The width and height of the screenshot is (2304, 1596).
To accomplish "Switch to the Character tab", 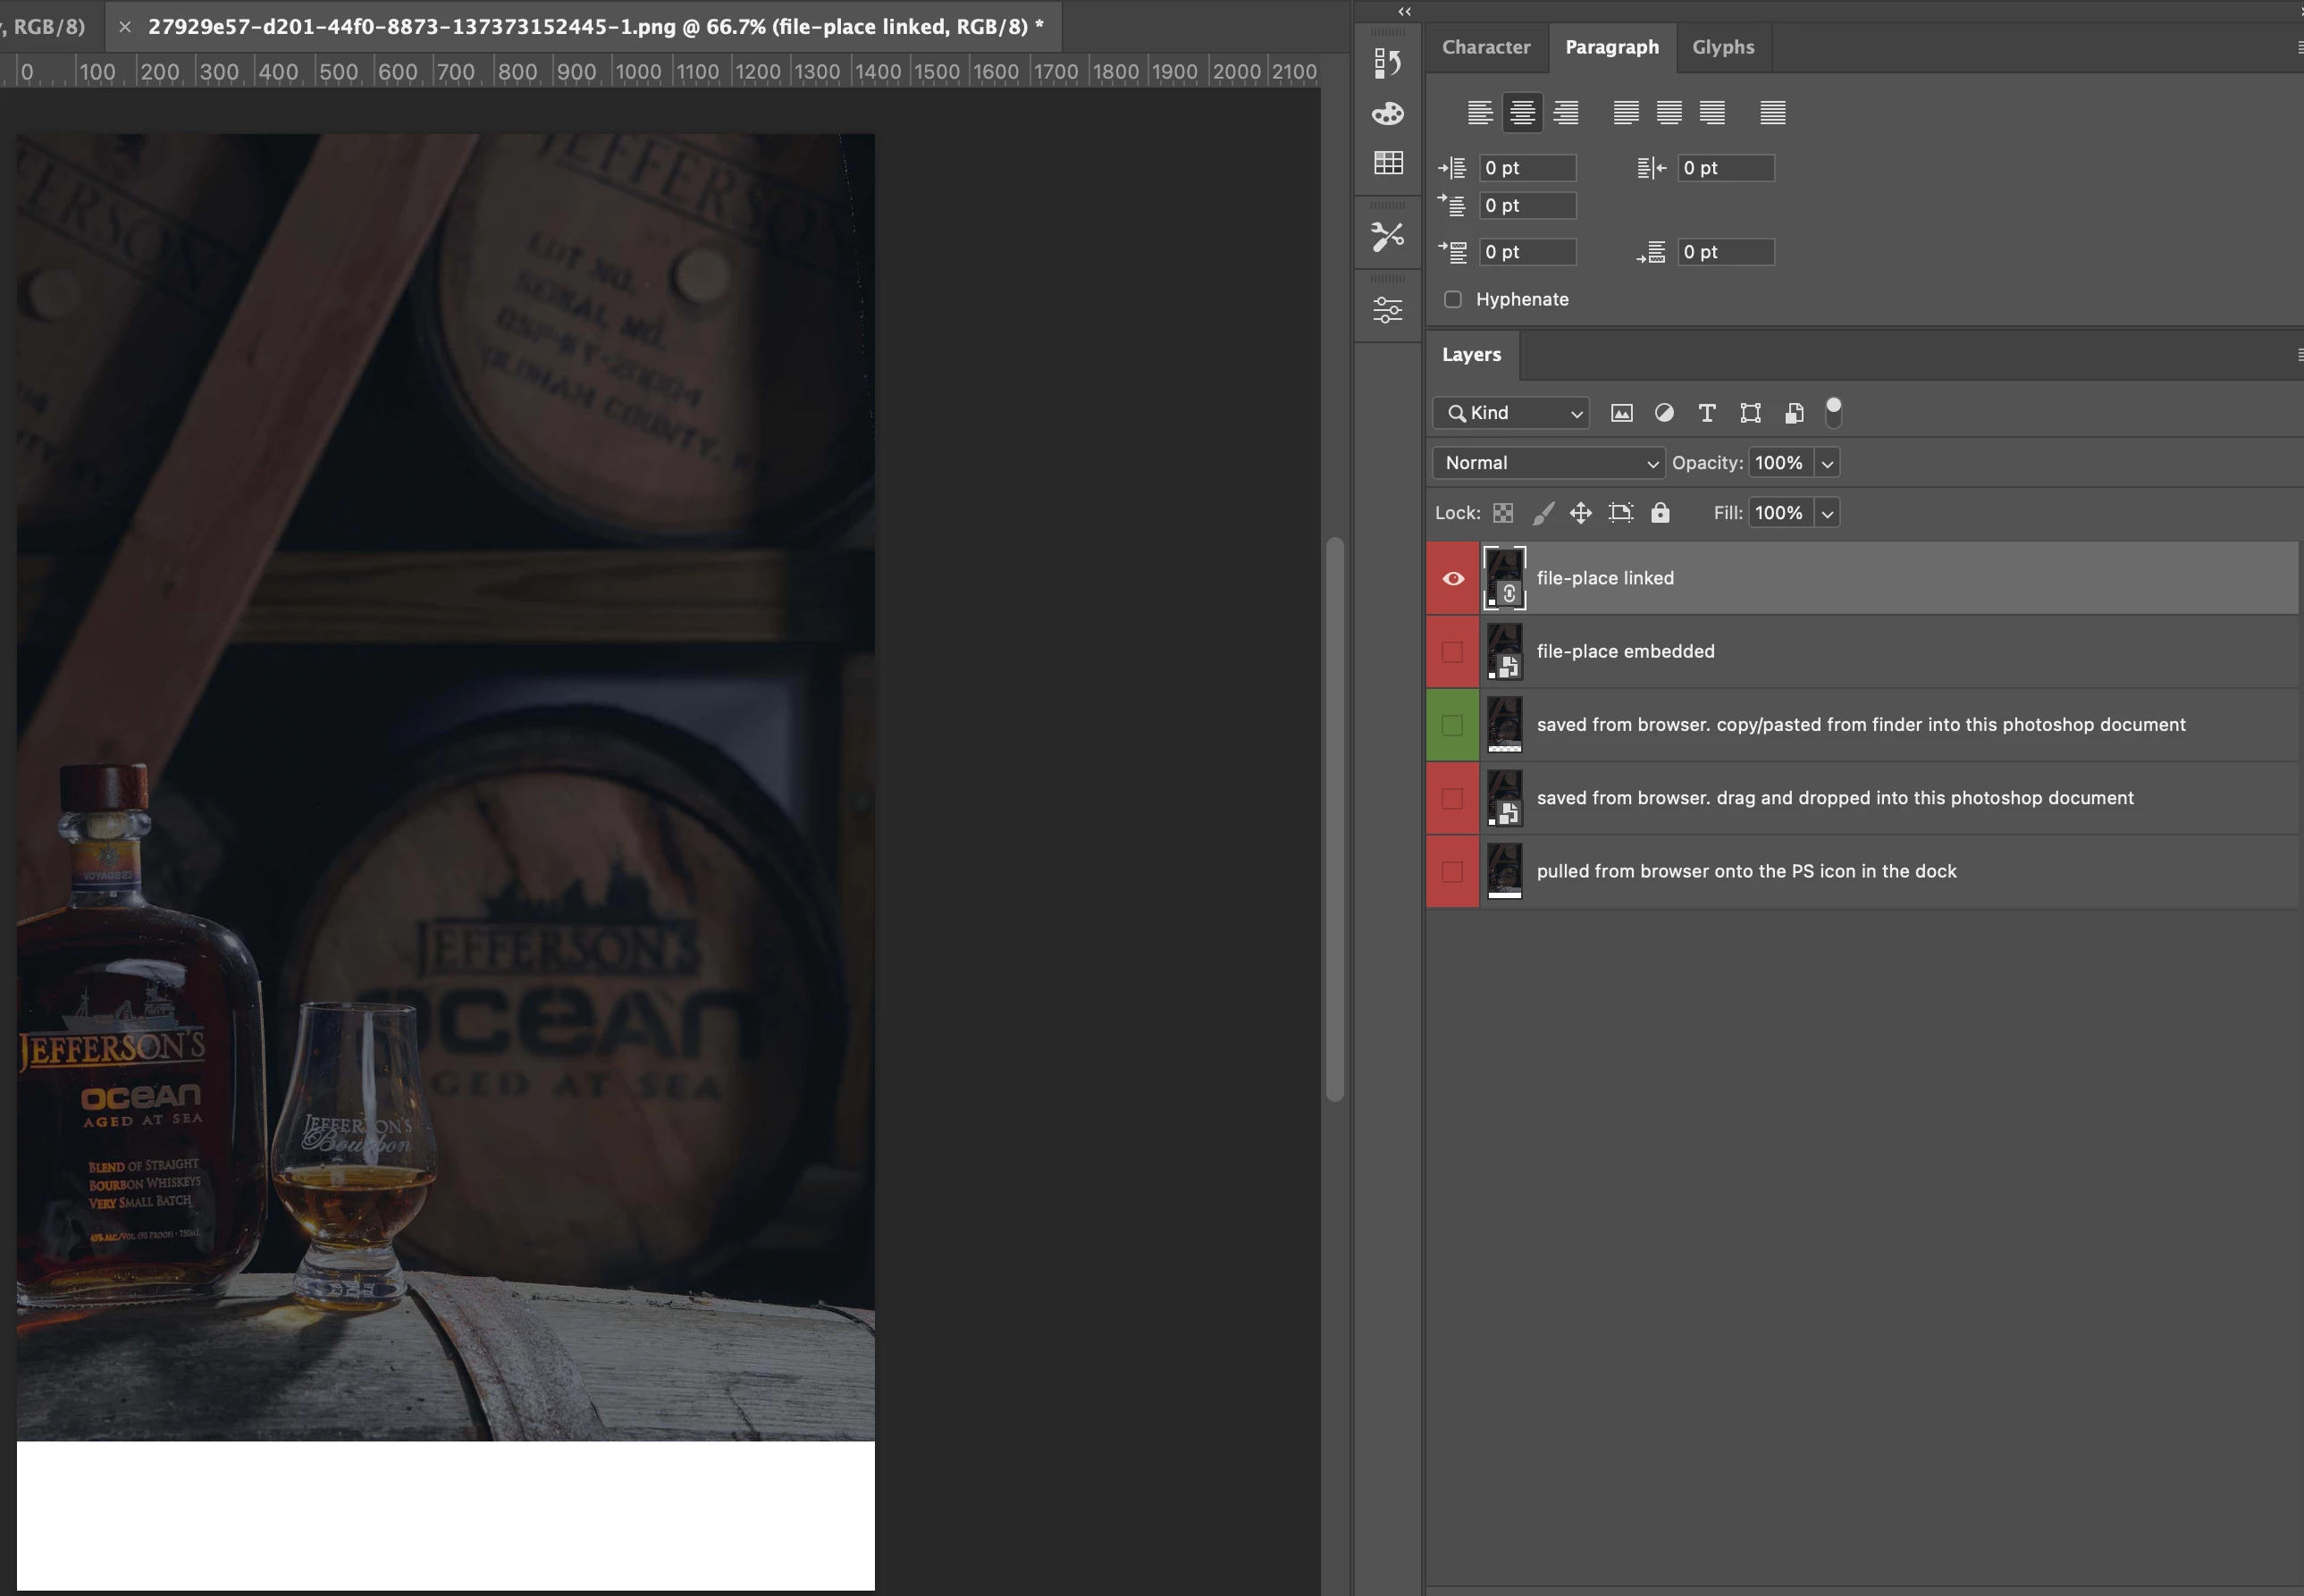I will [1485, 47].
